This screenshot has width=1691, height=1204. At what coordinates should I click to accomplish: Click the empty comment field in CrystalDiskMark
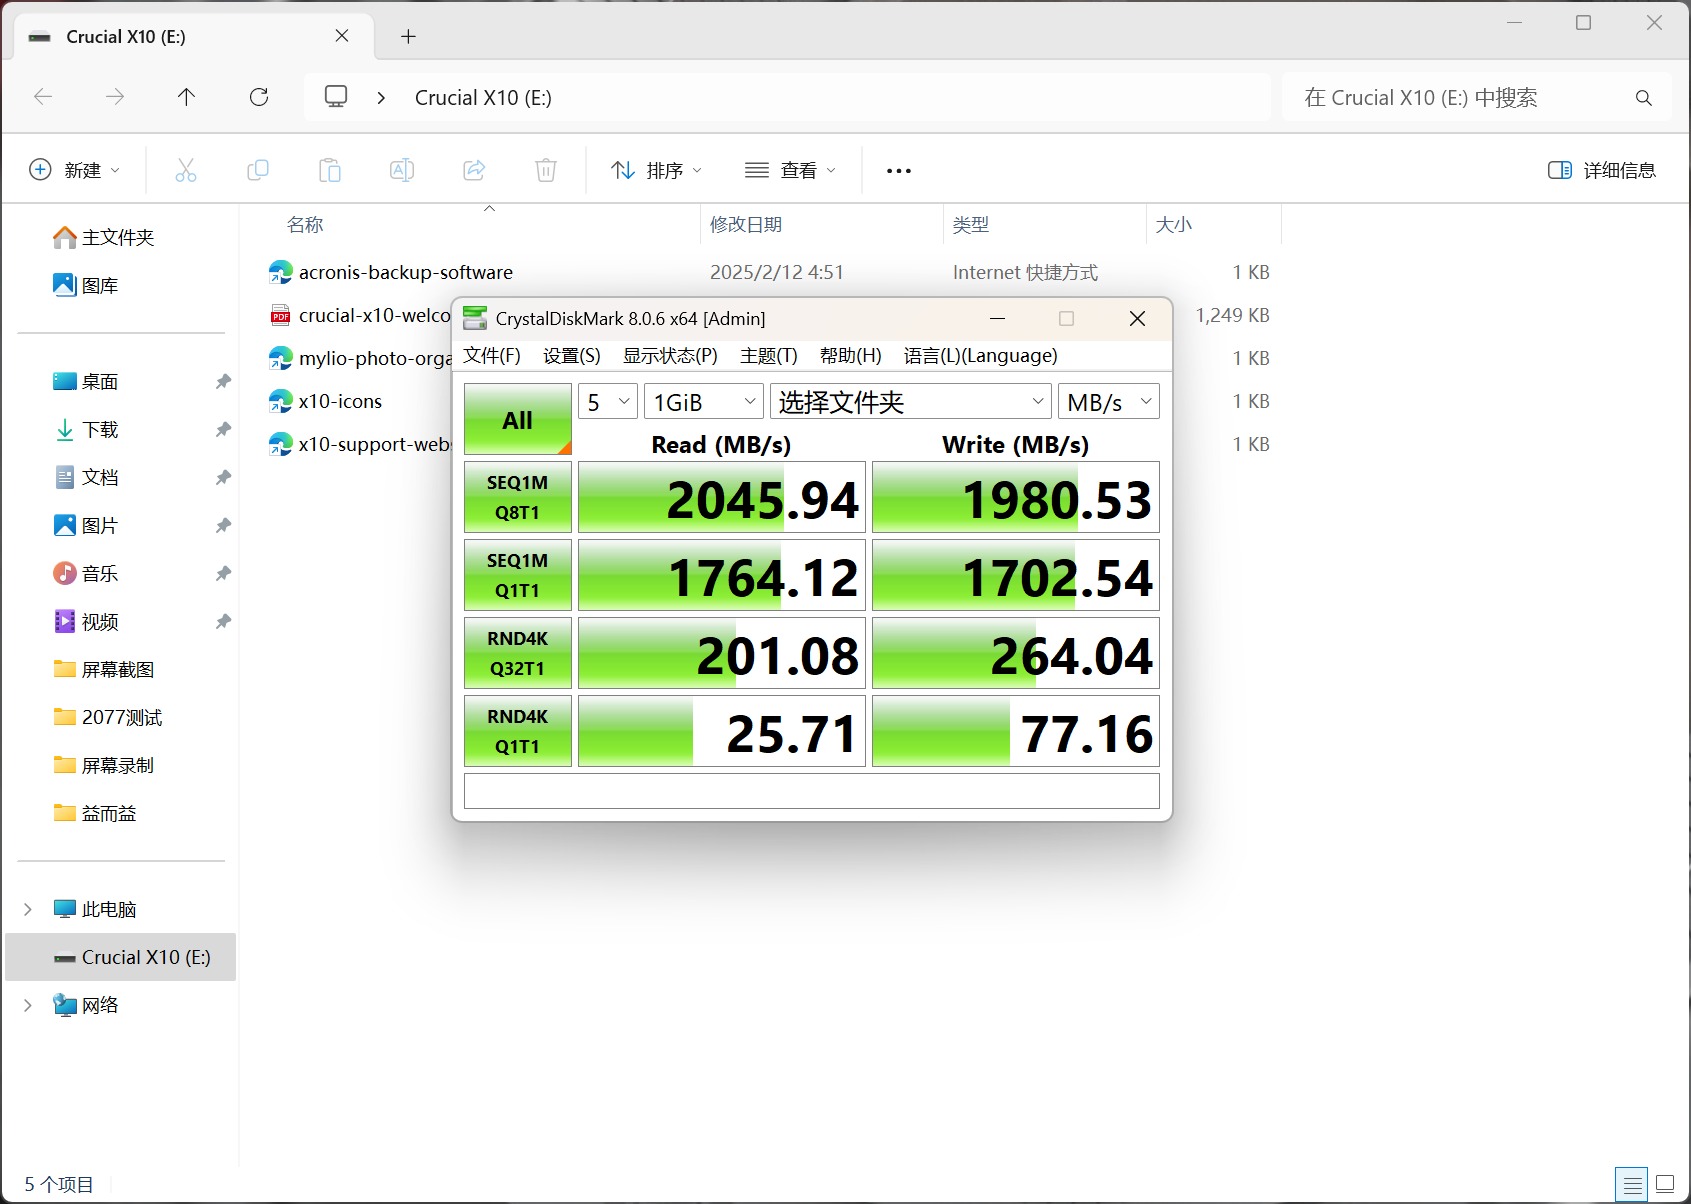812,791
